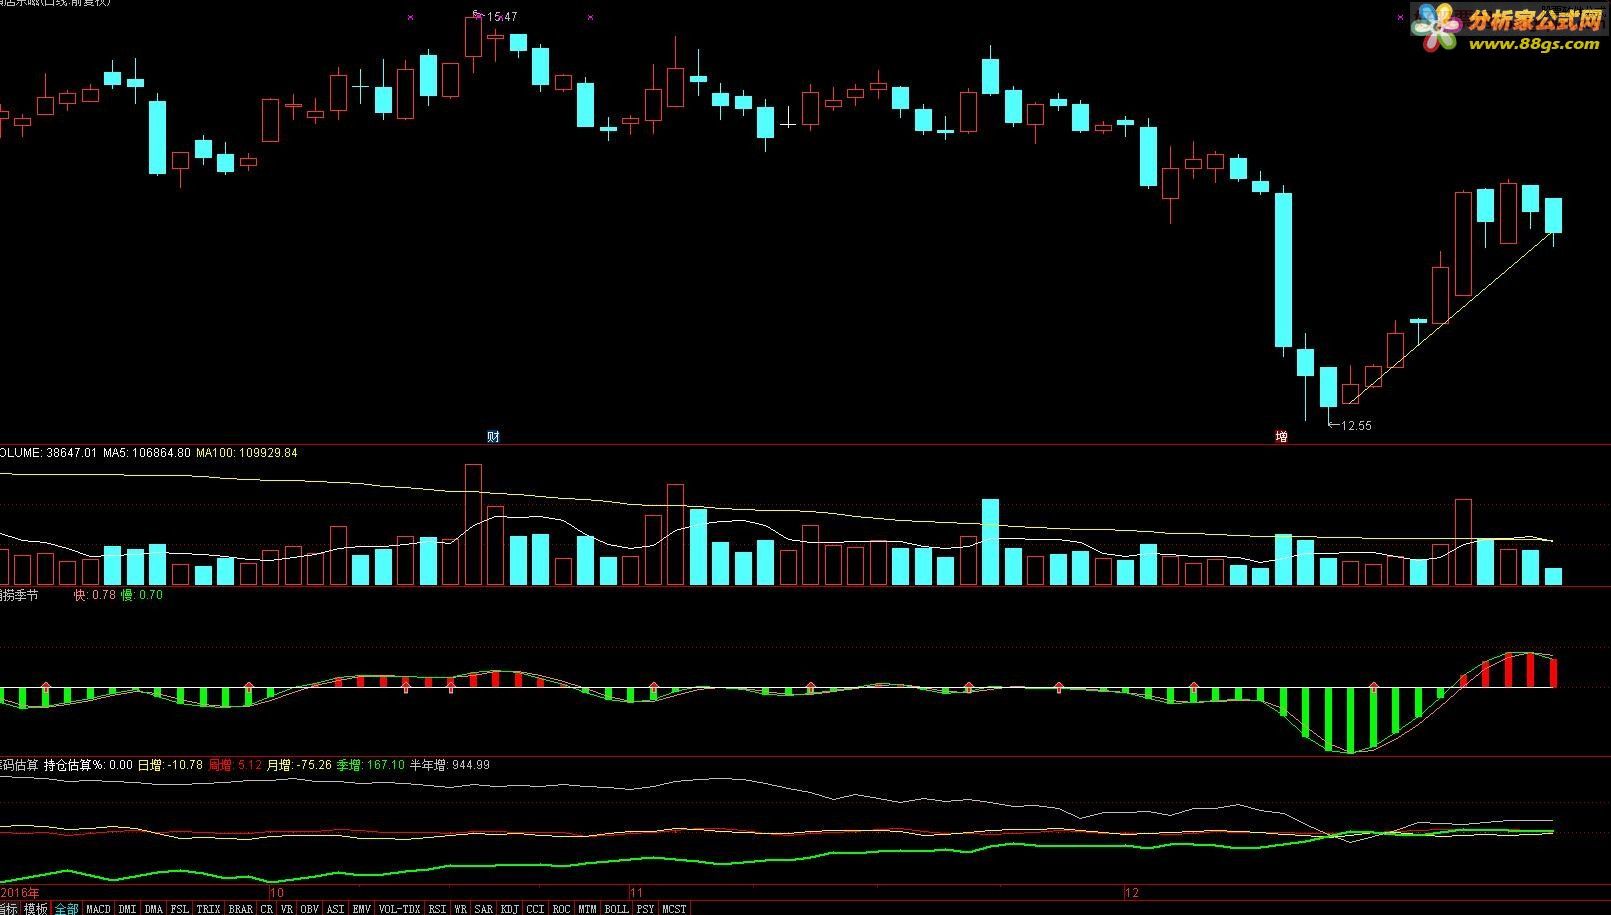Click the CCI indicator tab
1611x915 pixels.
[535, 909]
